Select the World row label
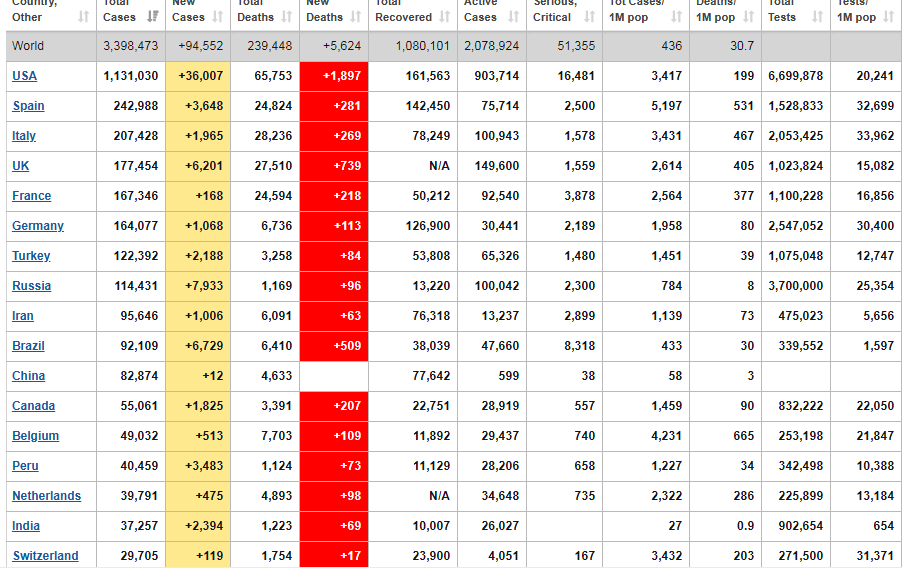Screen dimensions: 902x568 (x=28, y=45)
